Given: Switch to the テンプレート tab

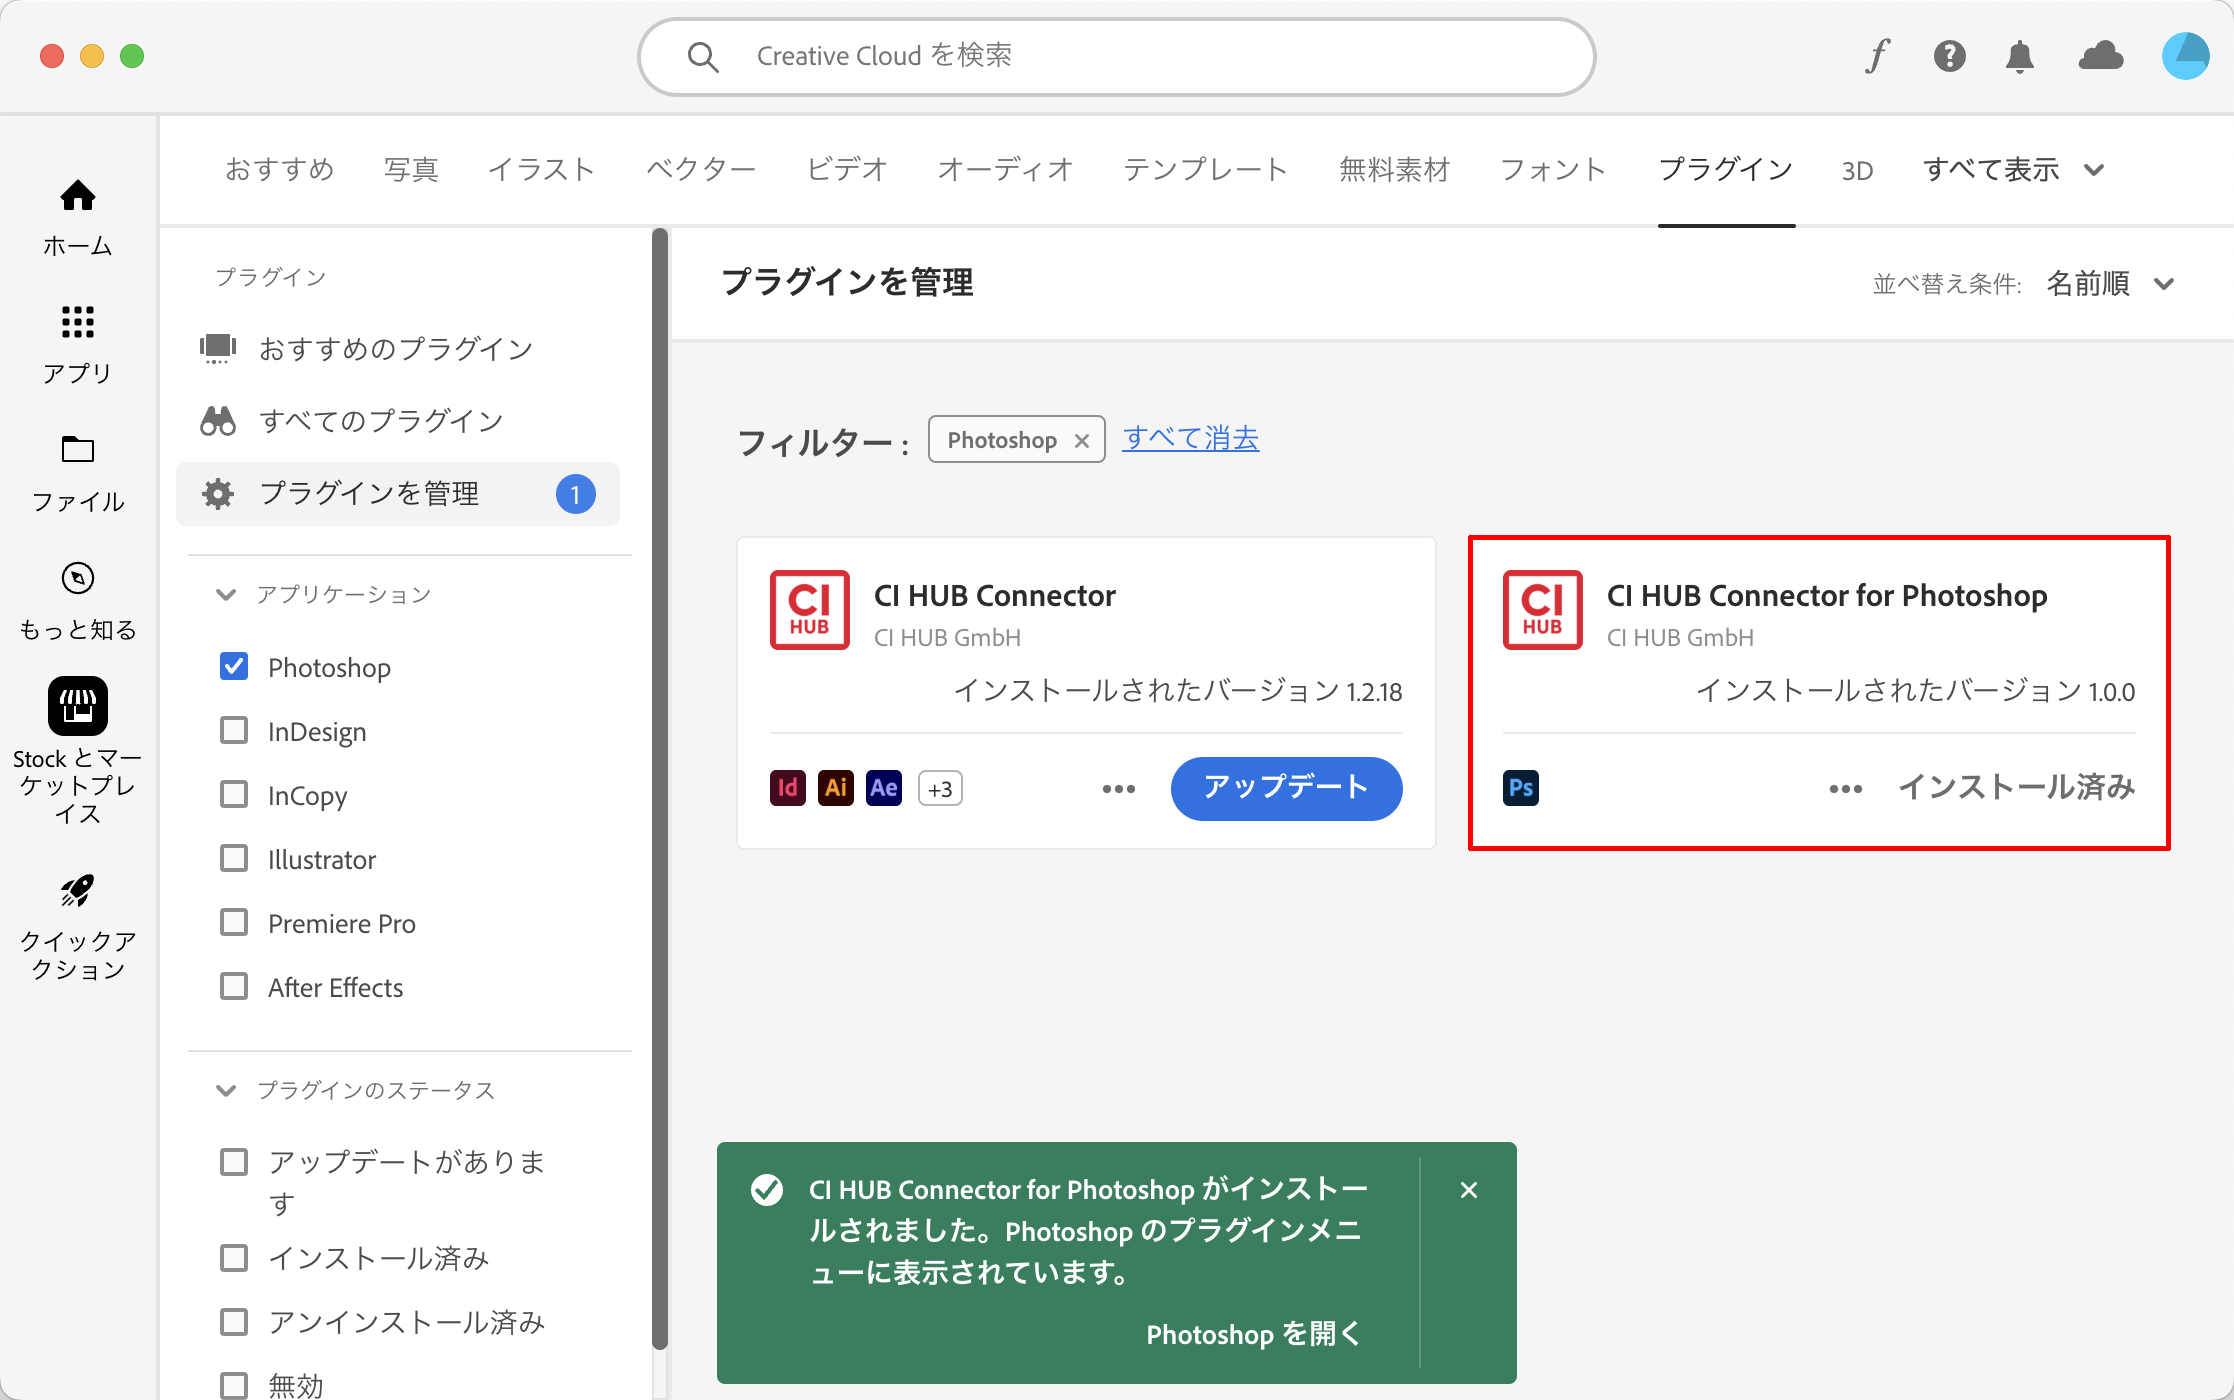Looking at the screenshot, I should tap(1206, 170).
